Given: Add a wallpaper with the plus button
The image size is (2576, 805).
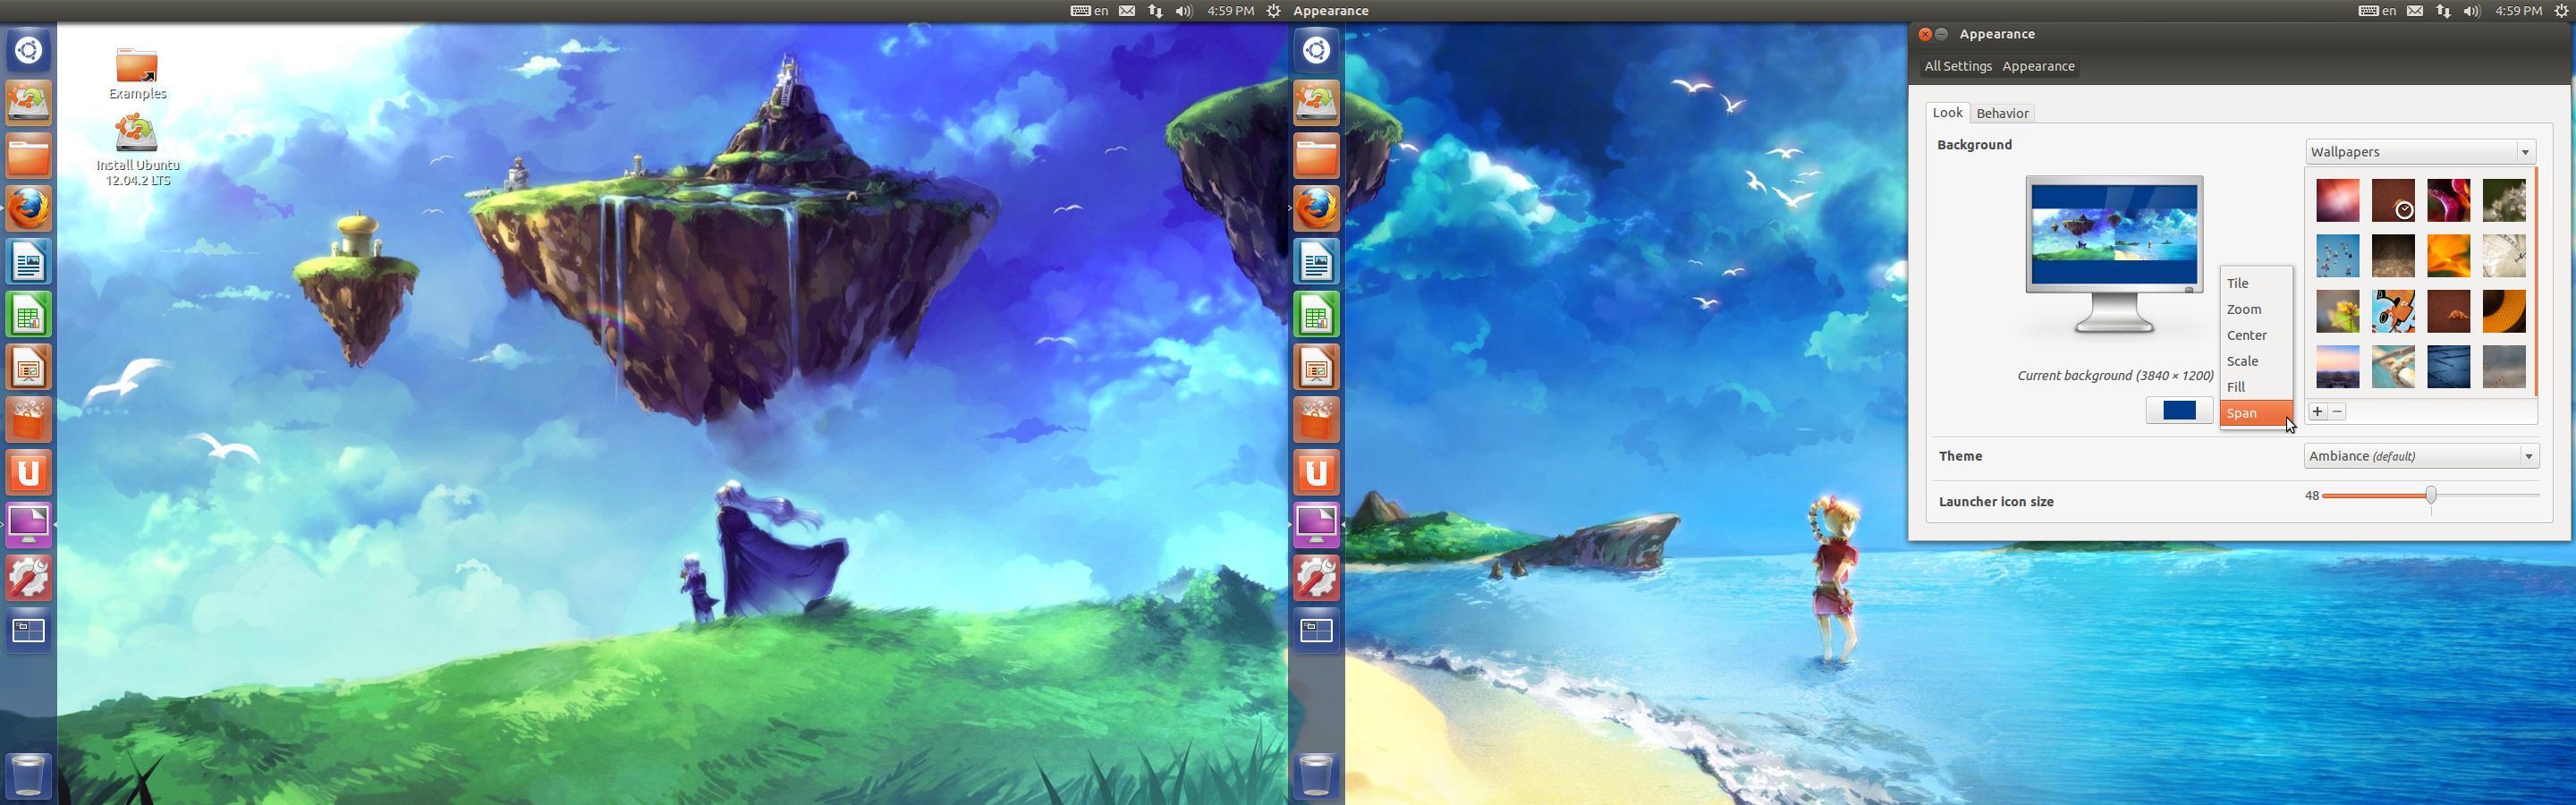Looking at the screenshot, I should [2317, 411].
